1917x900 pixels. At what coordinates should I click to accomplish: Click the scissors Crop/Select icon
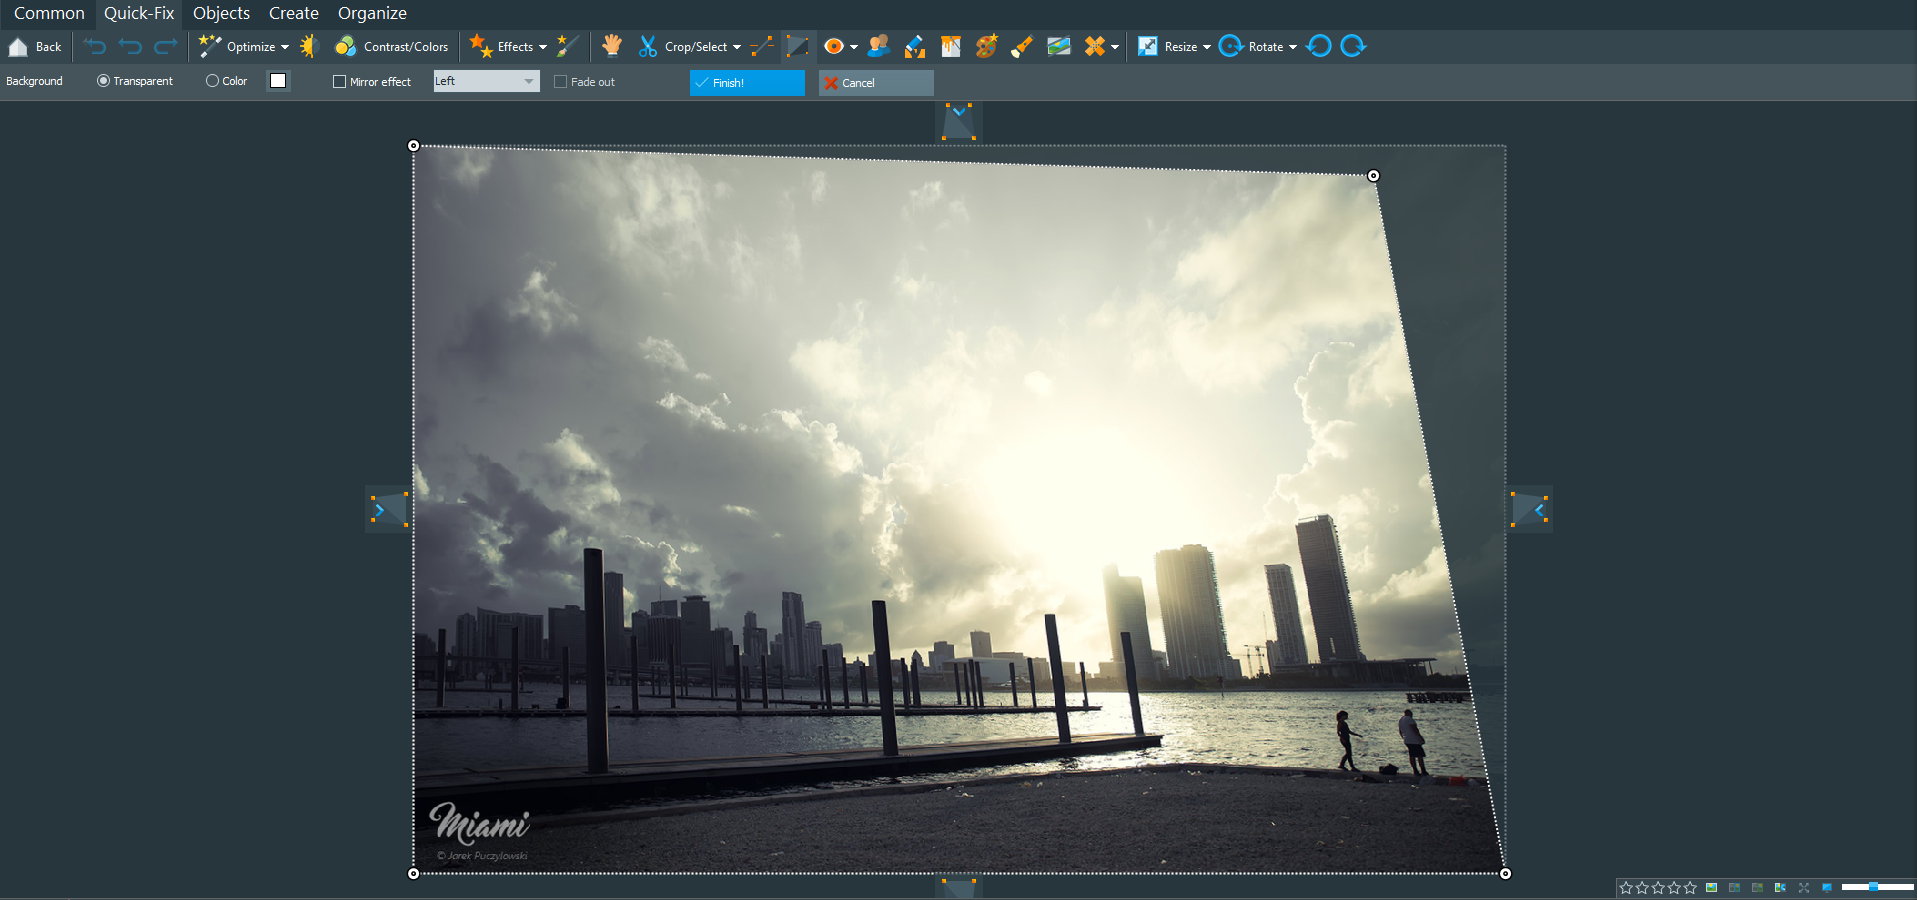click(648, 46)
